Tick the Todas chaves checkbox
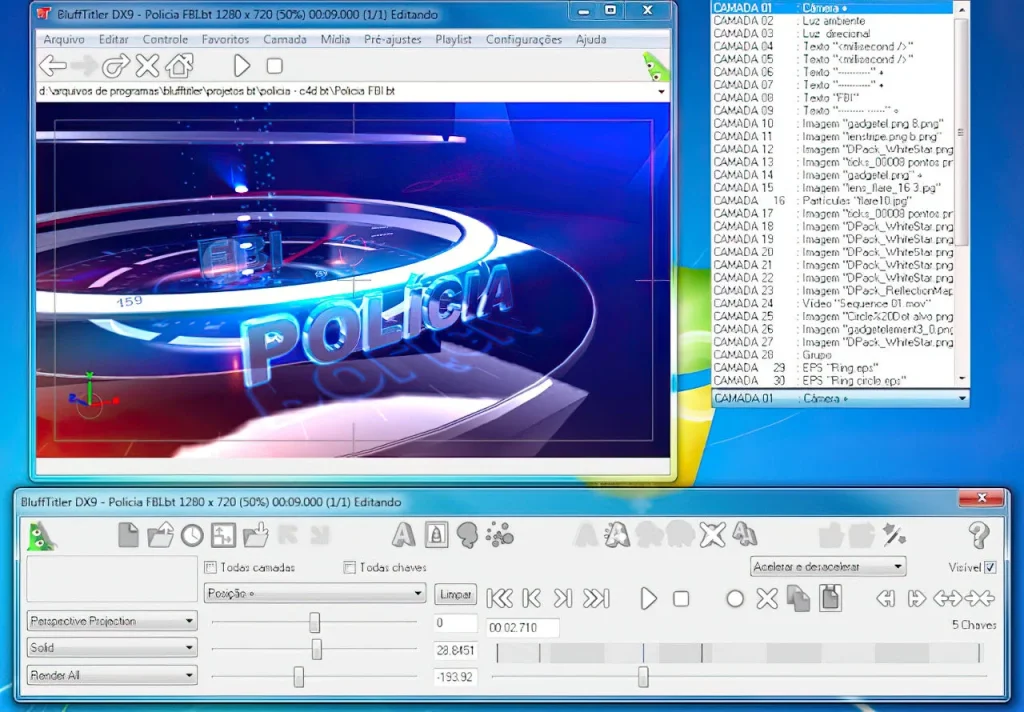The image size is (1024, 712). click(350, 568)
